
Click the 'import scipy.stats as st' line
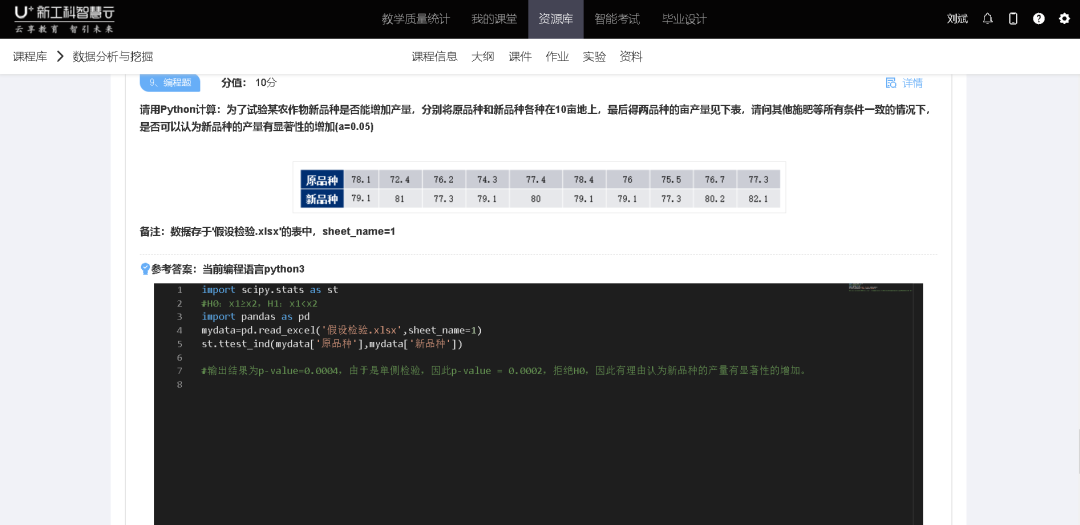coord(270,290)
